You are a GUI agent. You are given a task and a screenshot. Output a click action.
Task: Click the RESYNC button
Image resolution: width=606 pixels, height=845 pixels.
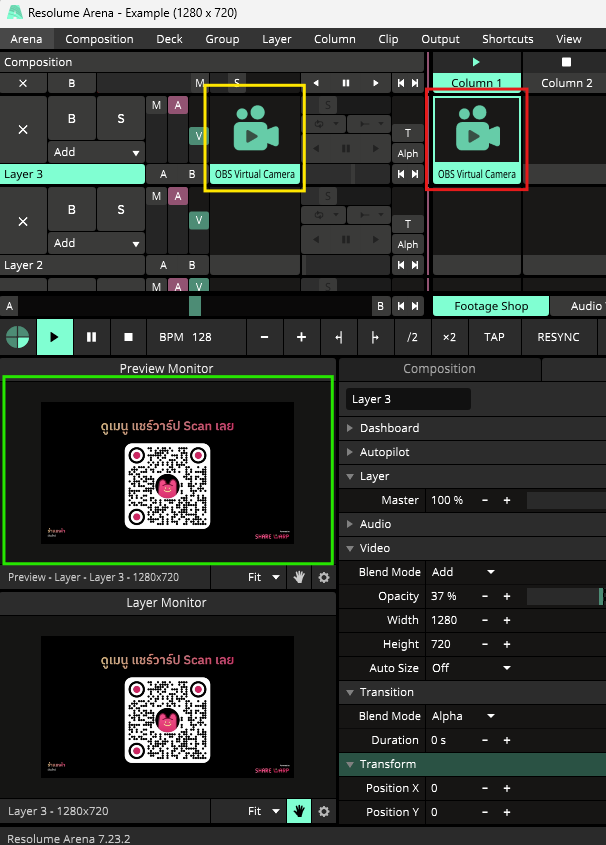[558, 337]
